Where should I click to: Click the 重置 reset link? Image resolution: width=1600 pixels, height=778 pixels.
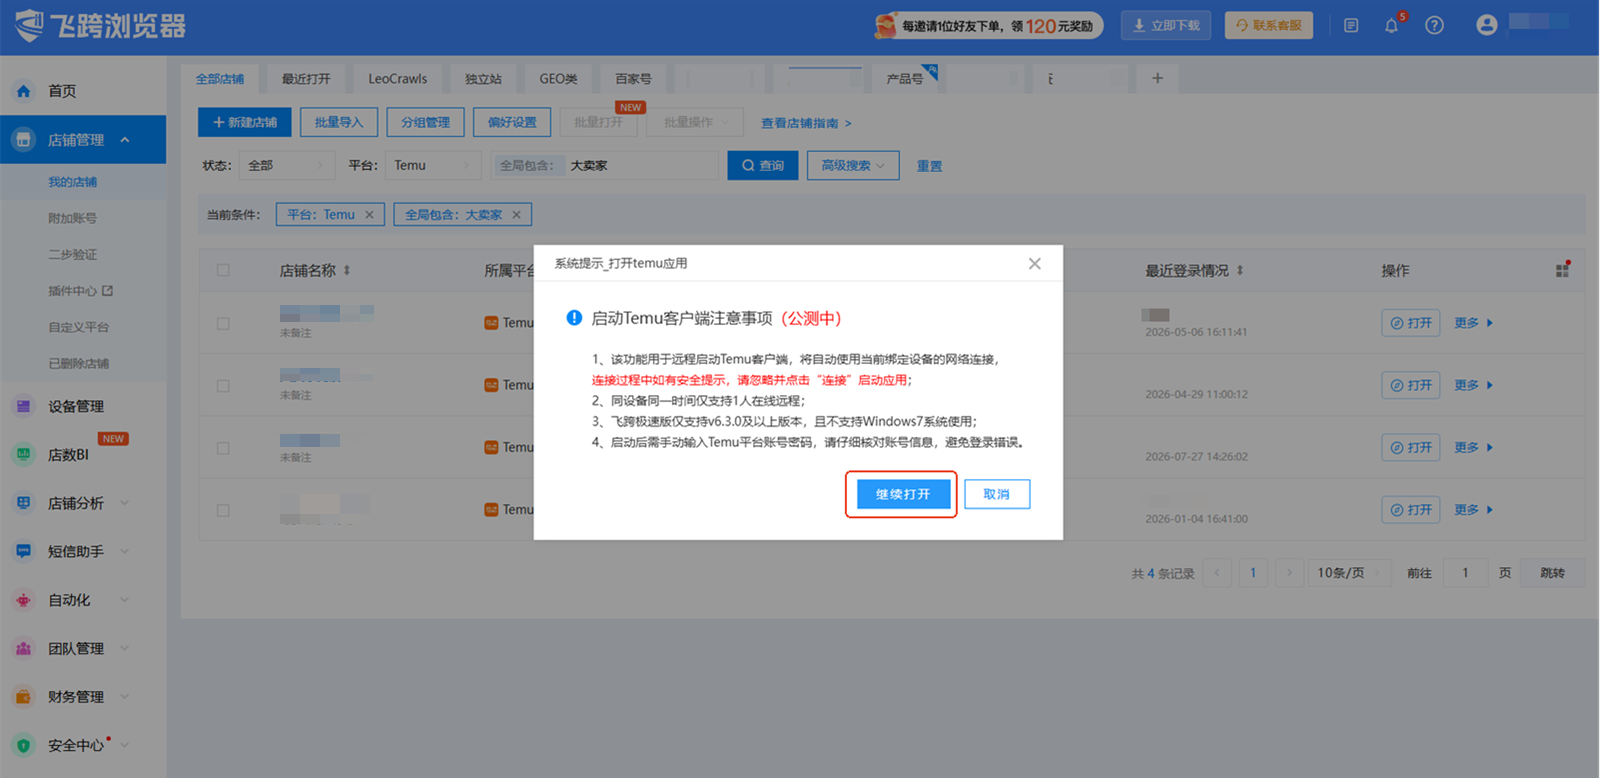click(x=929, y=166)
